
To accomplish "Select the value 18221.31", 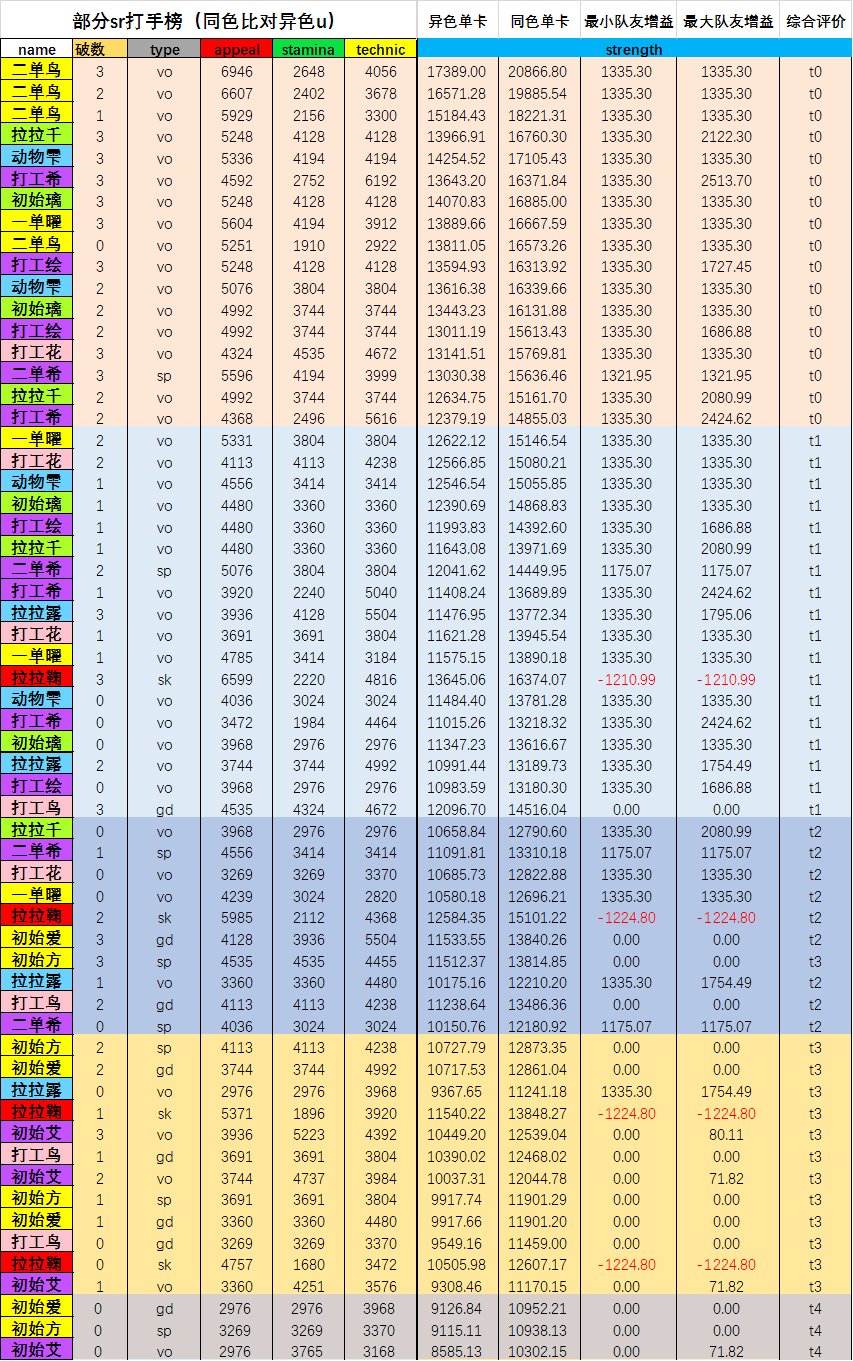I will point(538,114).
